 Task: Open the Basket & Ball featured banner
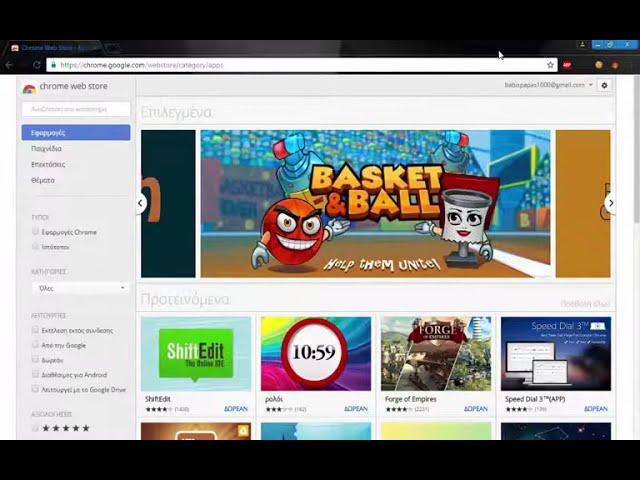click(375, 204)
